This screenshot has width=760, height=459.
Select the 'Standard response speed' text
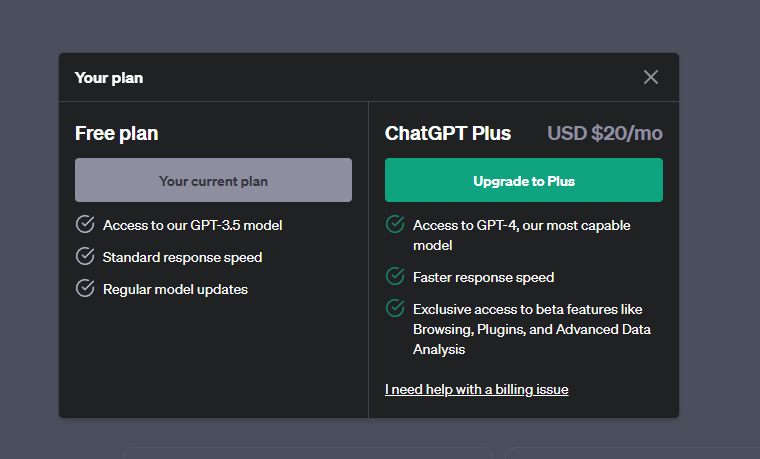(182, 257)
